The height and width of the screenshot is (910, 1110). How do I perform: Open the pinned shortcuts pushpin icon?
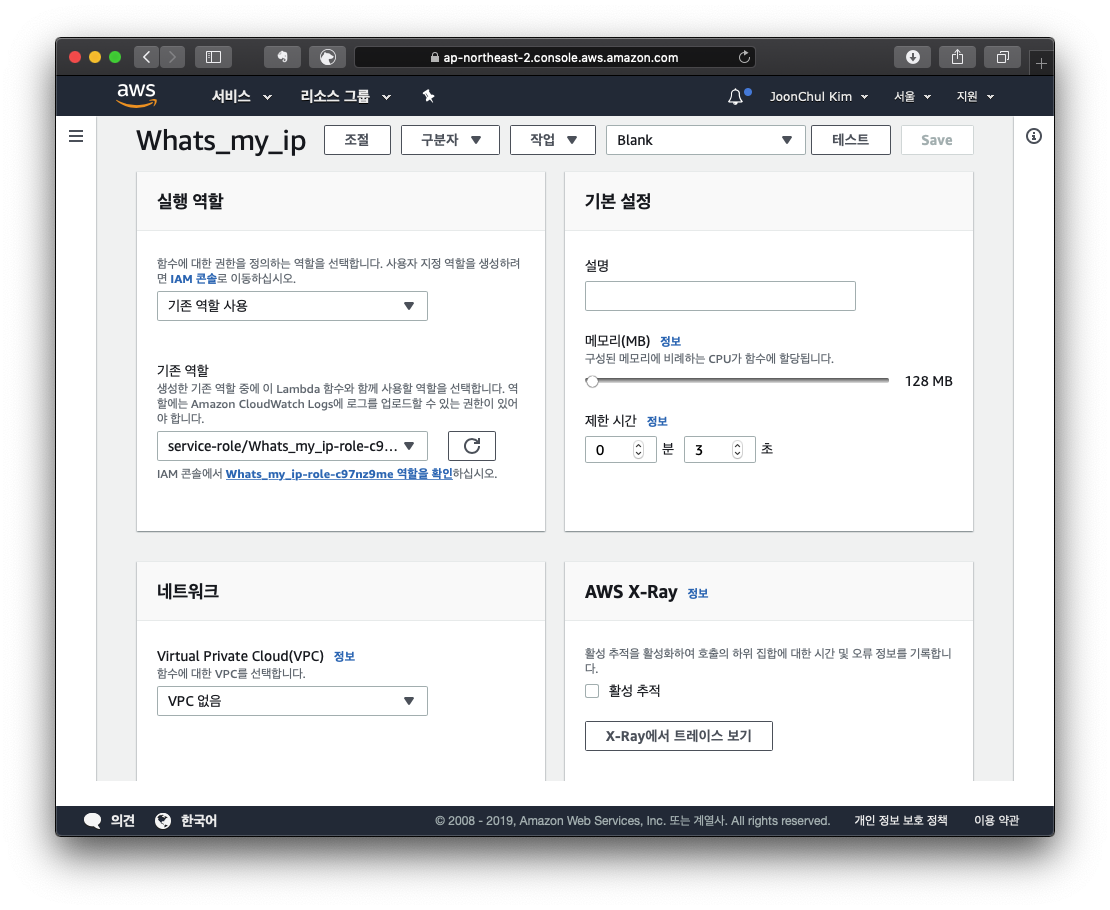(428, 96)
